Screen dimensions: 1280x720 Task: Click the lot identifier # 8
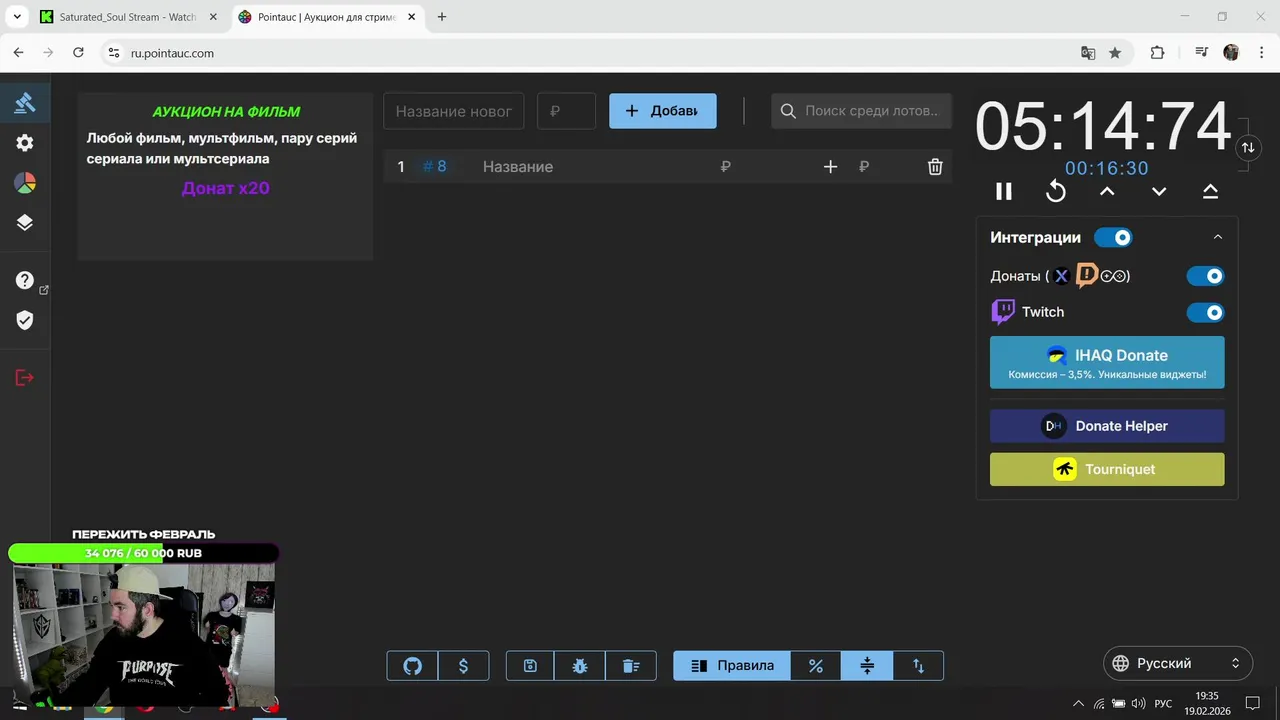(435, 167)
